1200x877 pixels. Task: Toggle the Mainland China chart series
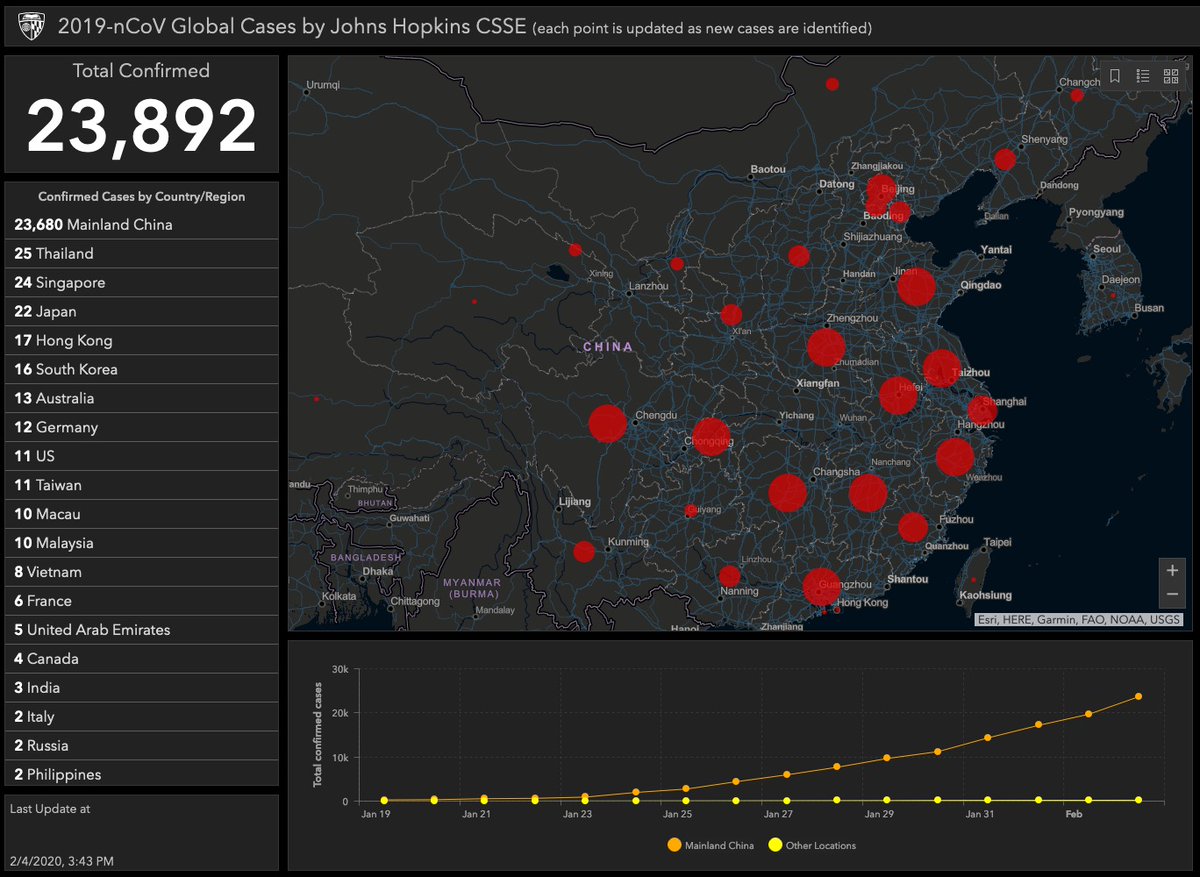click(x=710, y=844)
